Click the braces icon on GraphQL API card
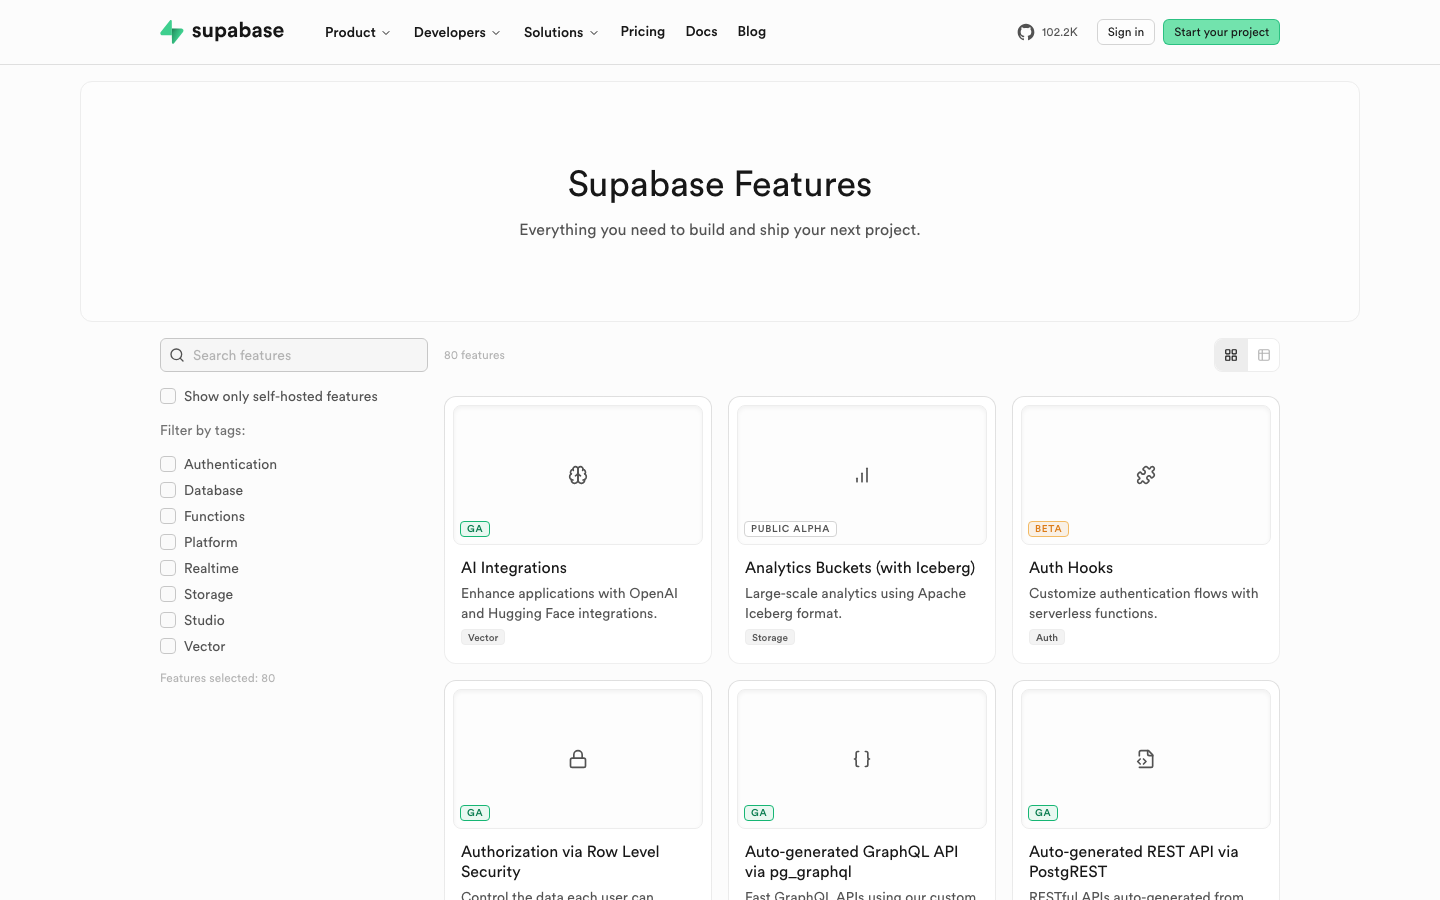The height and width of the screenshot is (900, 1440). 862,759
